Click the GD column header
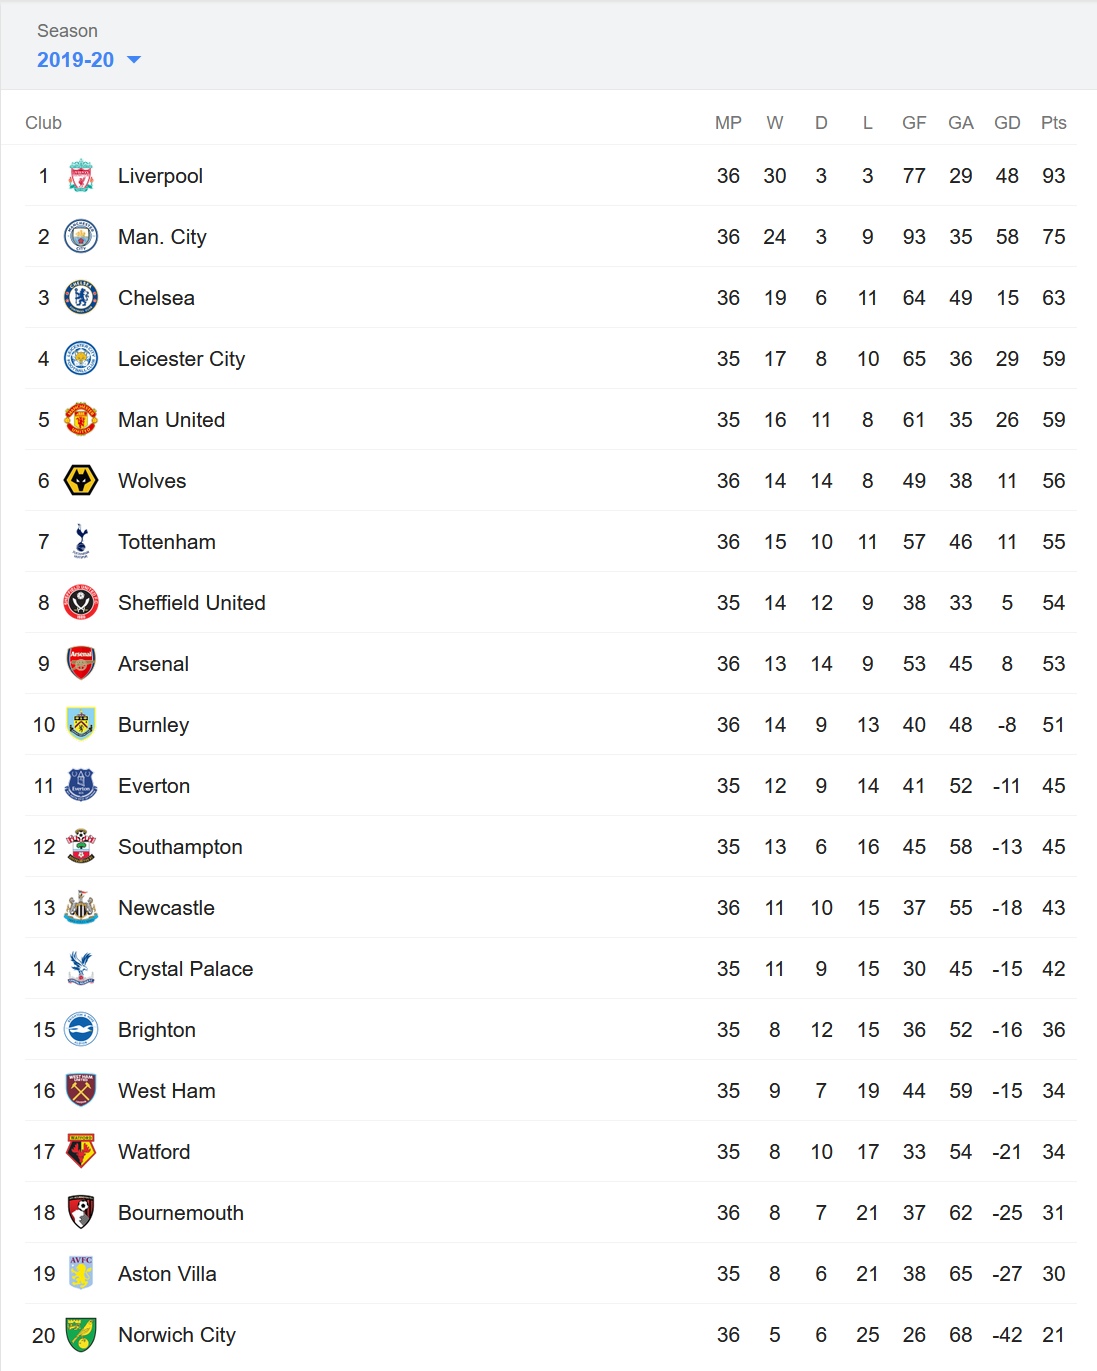The width and height of the screenshot is (1097, 1371). coord(1007,123)
